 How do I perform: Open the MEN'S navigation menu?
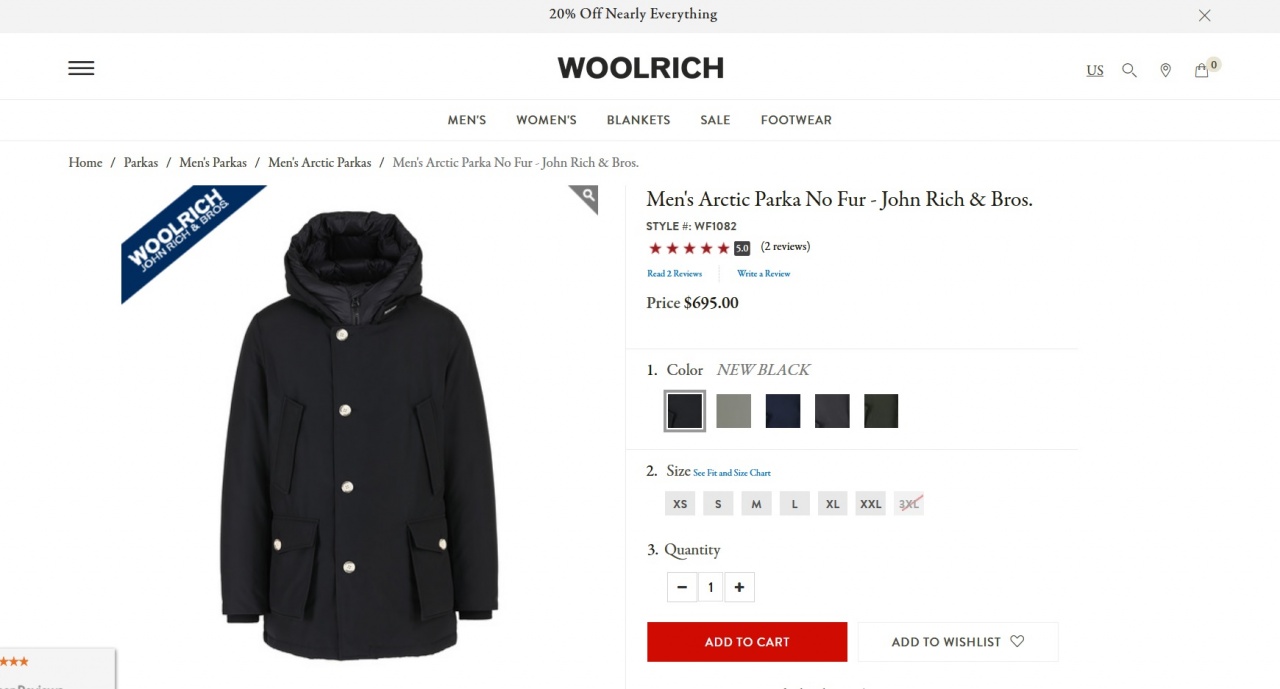click(x=467, y=120)
